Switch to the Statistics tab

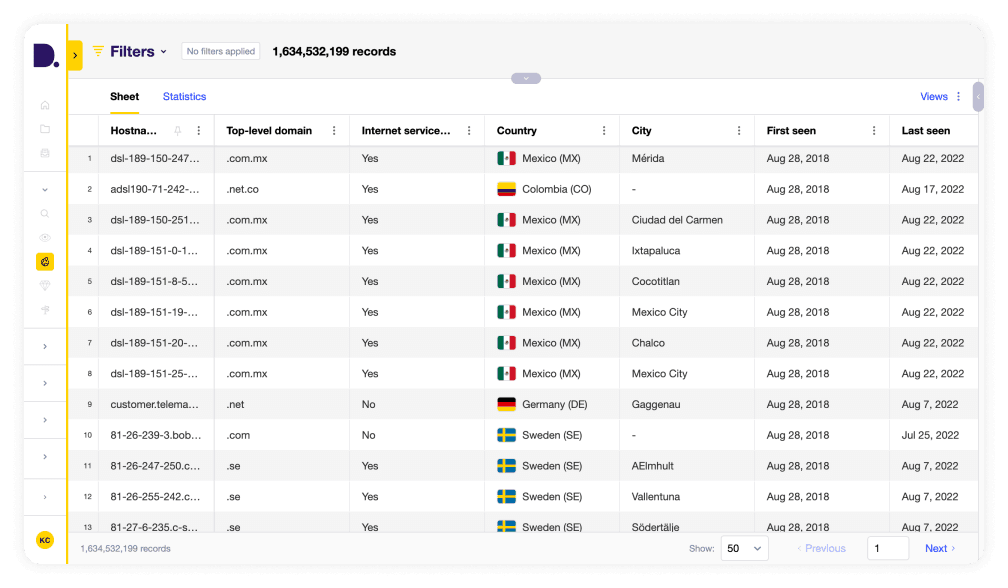184,96
